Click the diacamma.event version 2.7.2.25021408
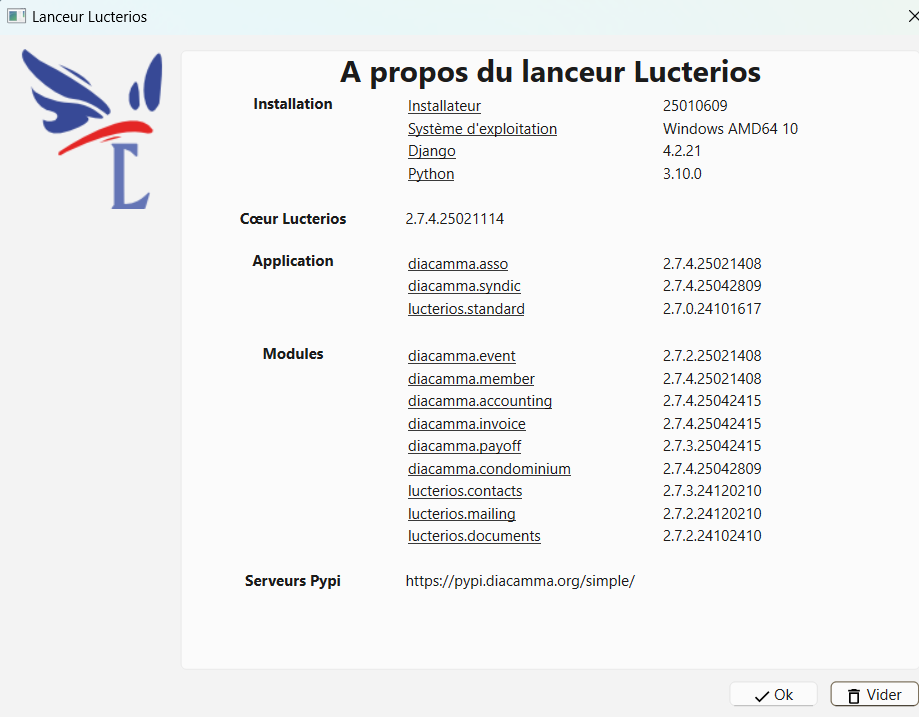 tap(712, 356)
